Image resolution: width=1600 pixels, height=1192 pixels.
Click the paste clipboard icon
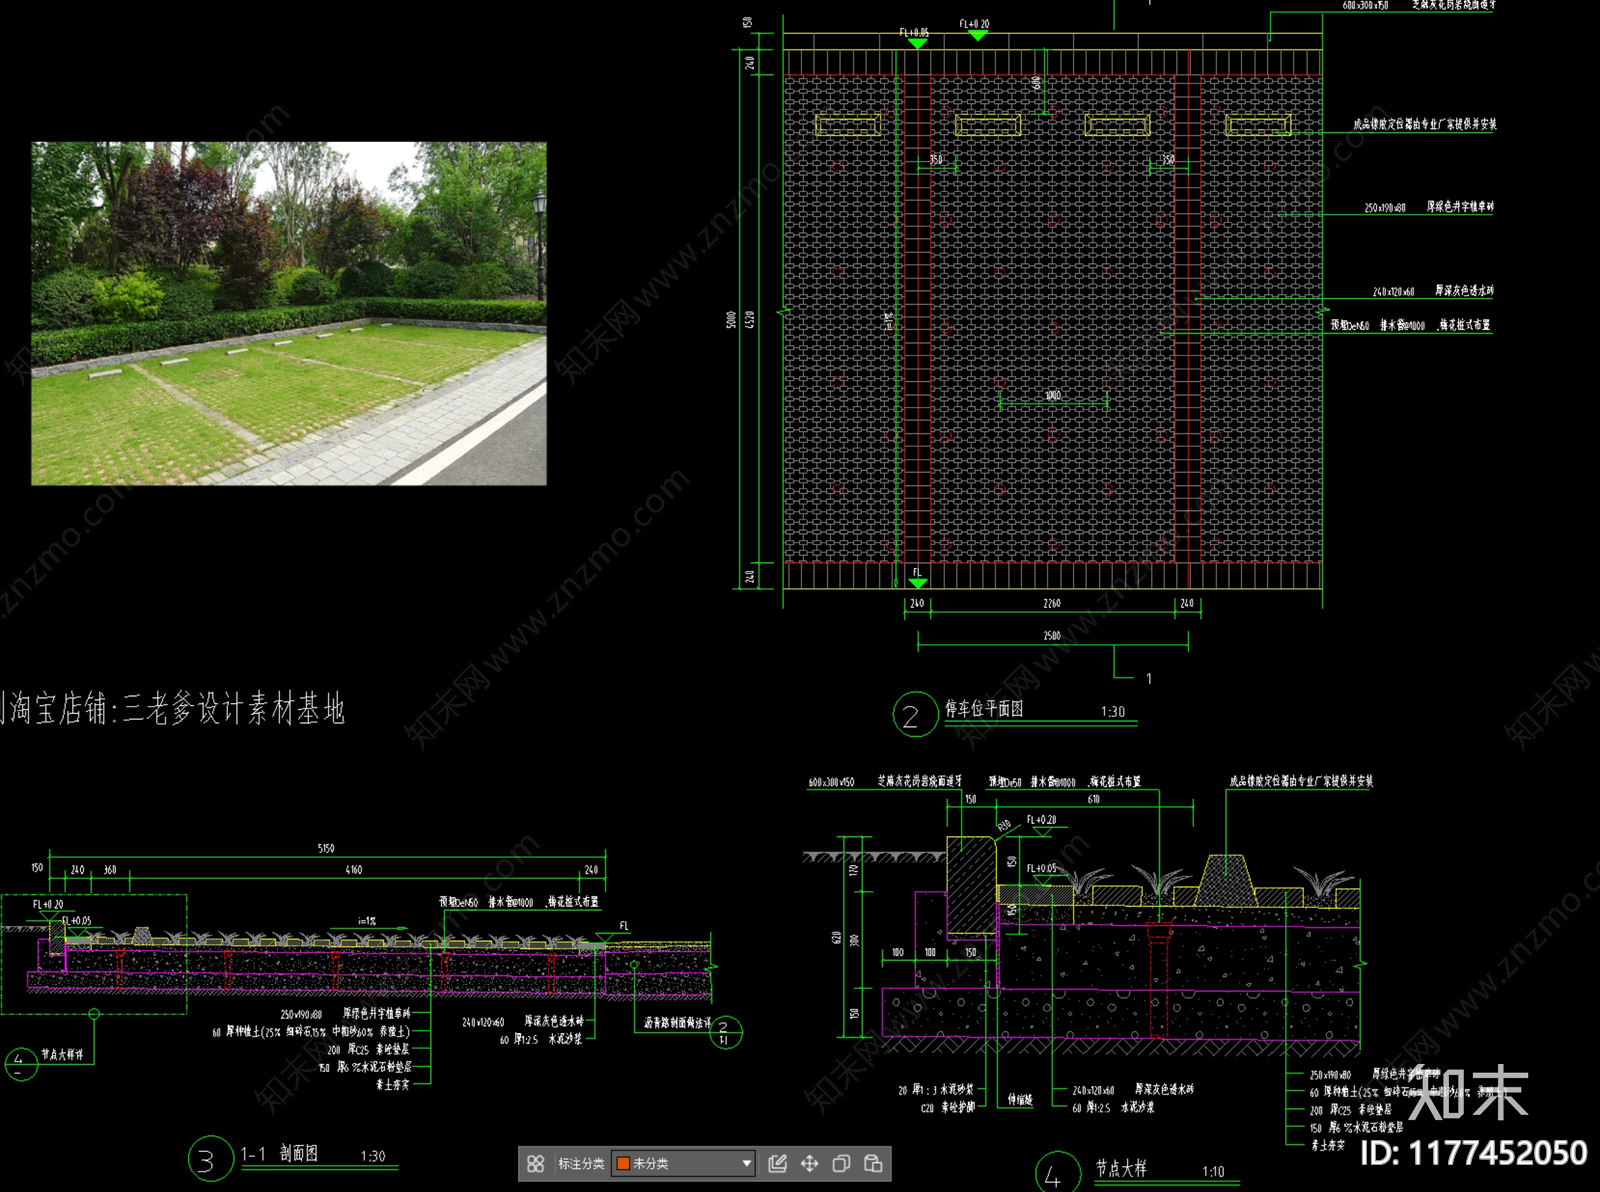873,1163
